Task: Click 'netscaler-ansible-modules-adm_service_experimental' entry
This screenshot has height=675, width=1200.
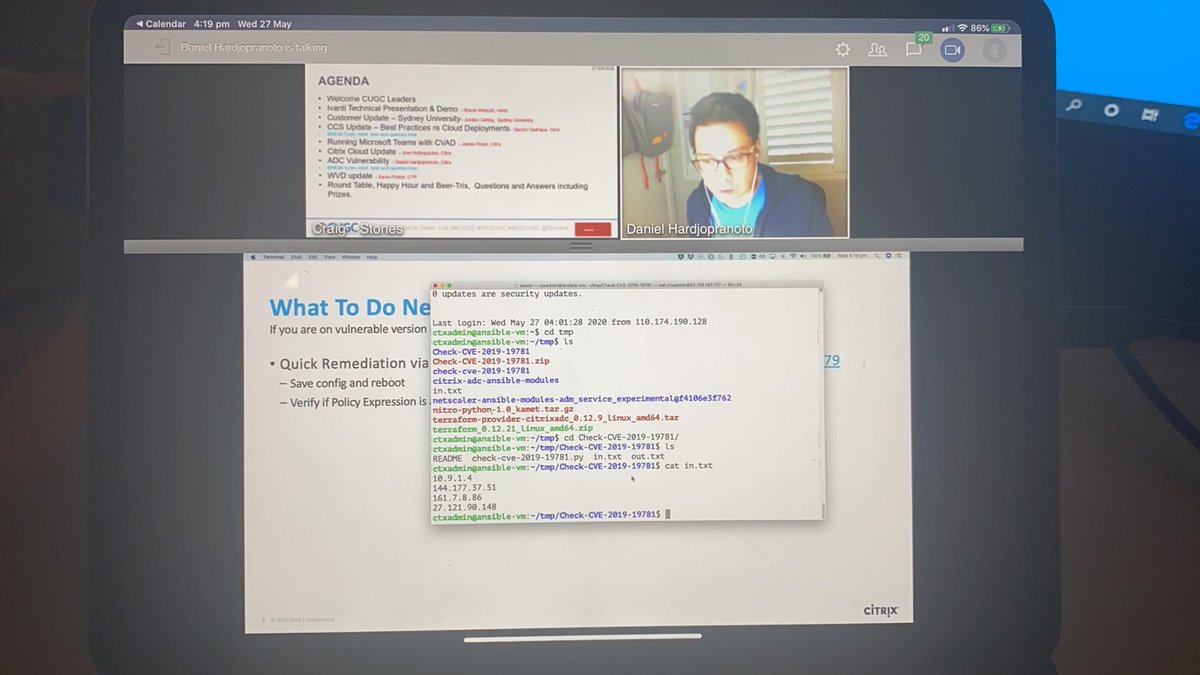Action: [x=582, y=398]
